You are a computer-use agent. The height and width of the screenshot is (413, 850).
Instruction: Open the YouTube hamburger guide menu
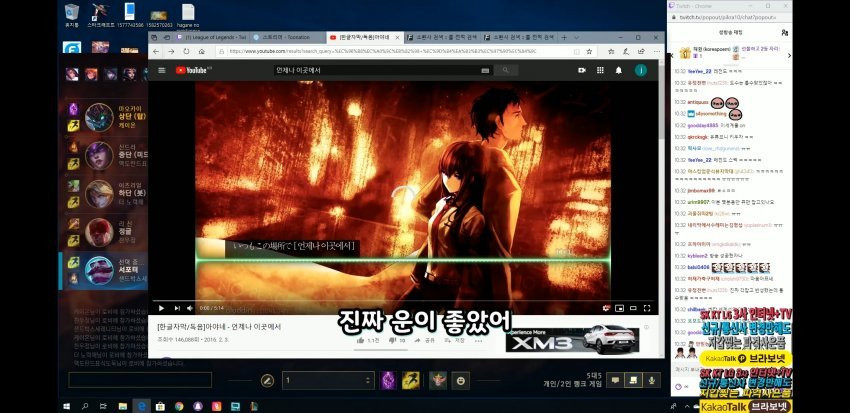pos(162,70)
